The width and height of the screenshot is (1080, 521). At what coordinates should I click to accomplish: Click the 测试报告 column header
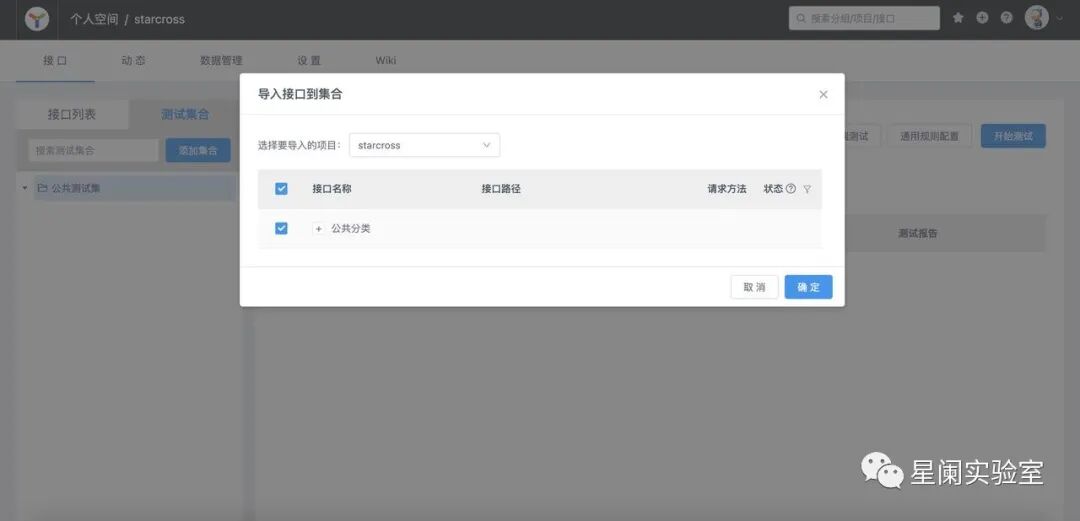click(x=917, y=233)
